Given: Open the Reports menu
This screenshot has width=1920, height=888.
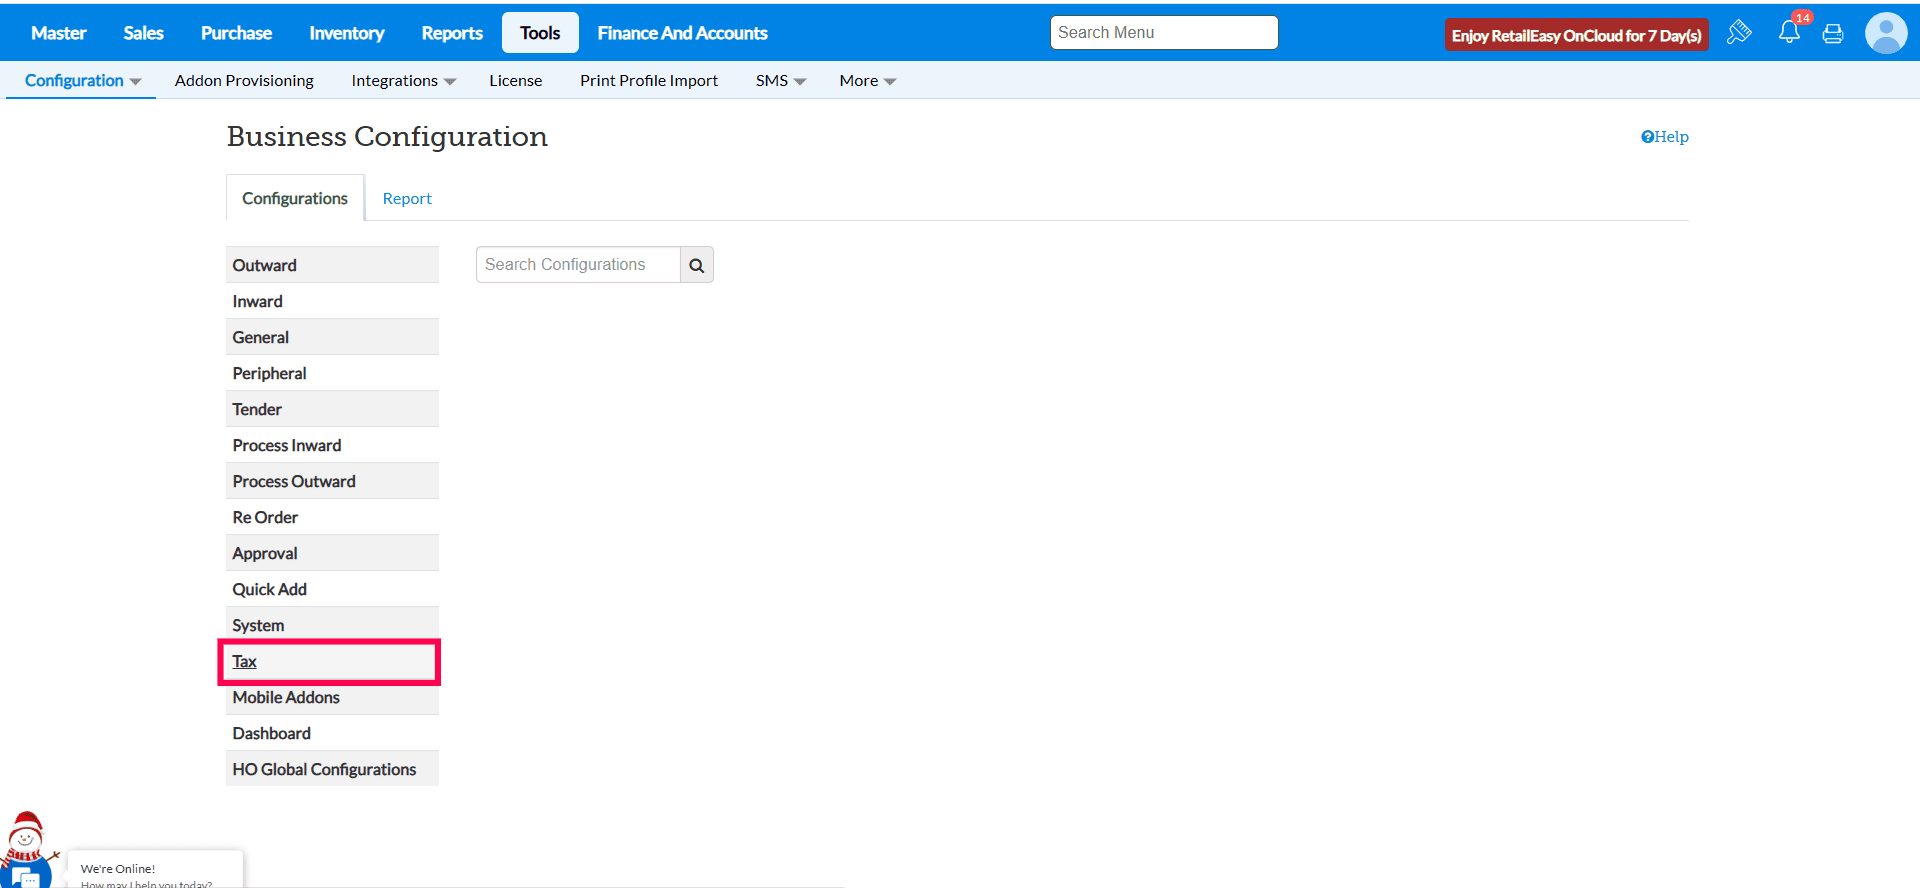Looking at the screenshot, I should (x=452, y=33).
